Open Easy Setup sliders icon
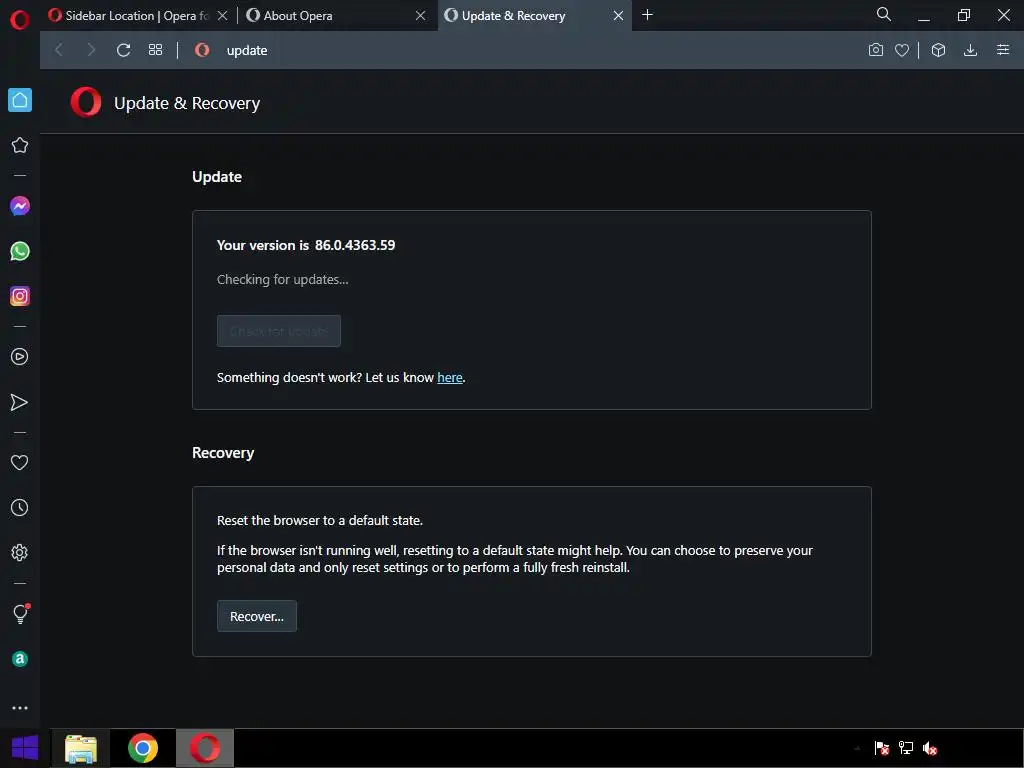The width and height of the screenshot is (1024, 768). [x=1003, y=50]
